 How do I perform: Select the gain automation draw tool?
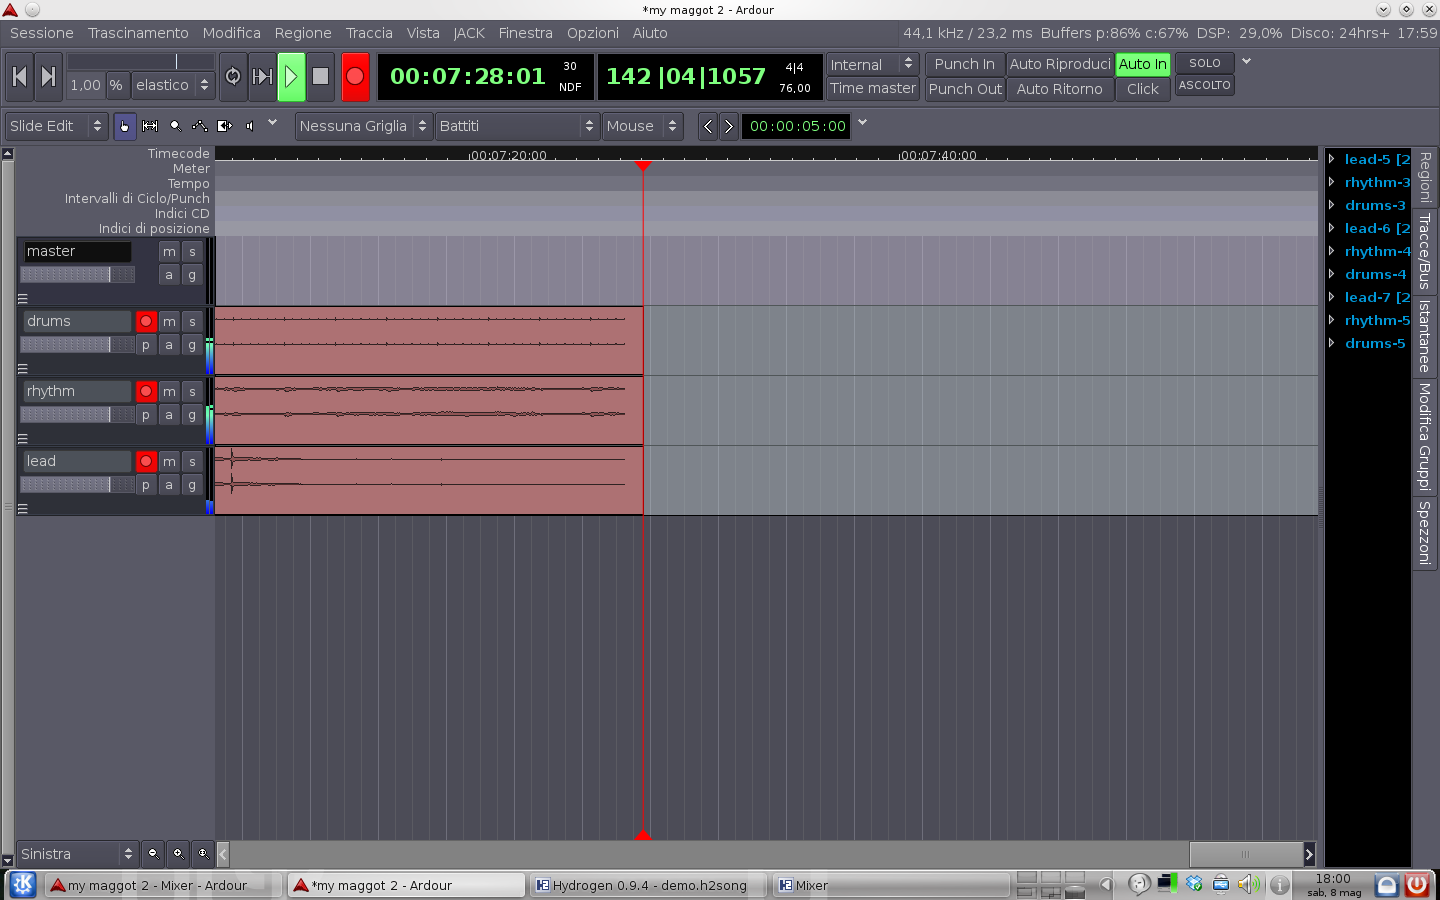[200, 126]
